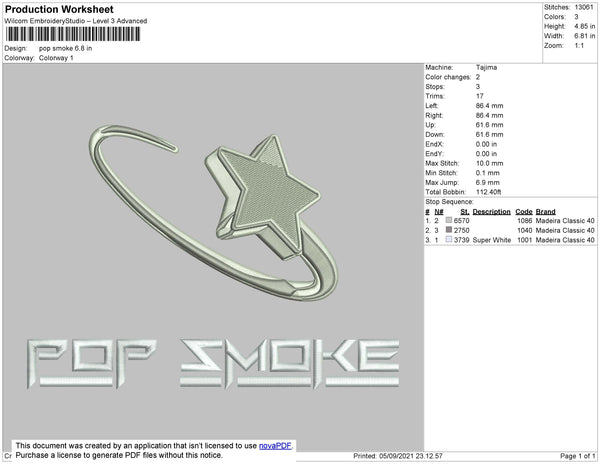Click the 'Left:' label
The width and height of the screenshot is (600, 464).
[432, 106]
